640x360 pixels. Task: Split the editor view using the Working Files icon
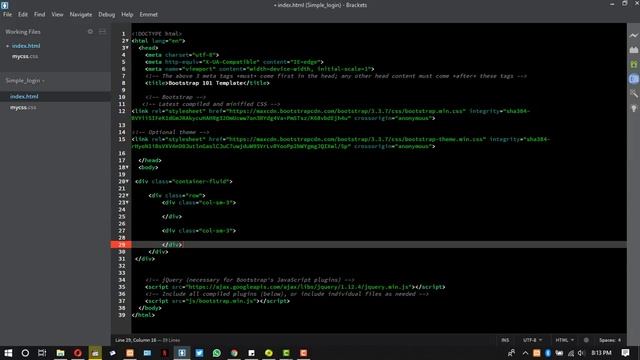click(x=102, y=31)
